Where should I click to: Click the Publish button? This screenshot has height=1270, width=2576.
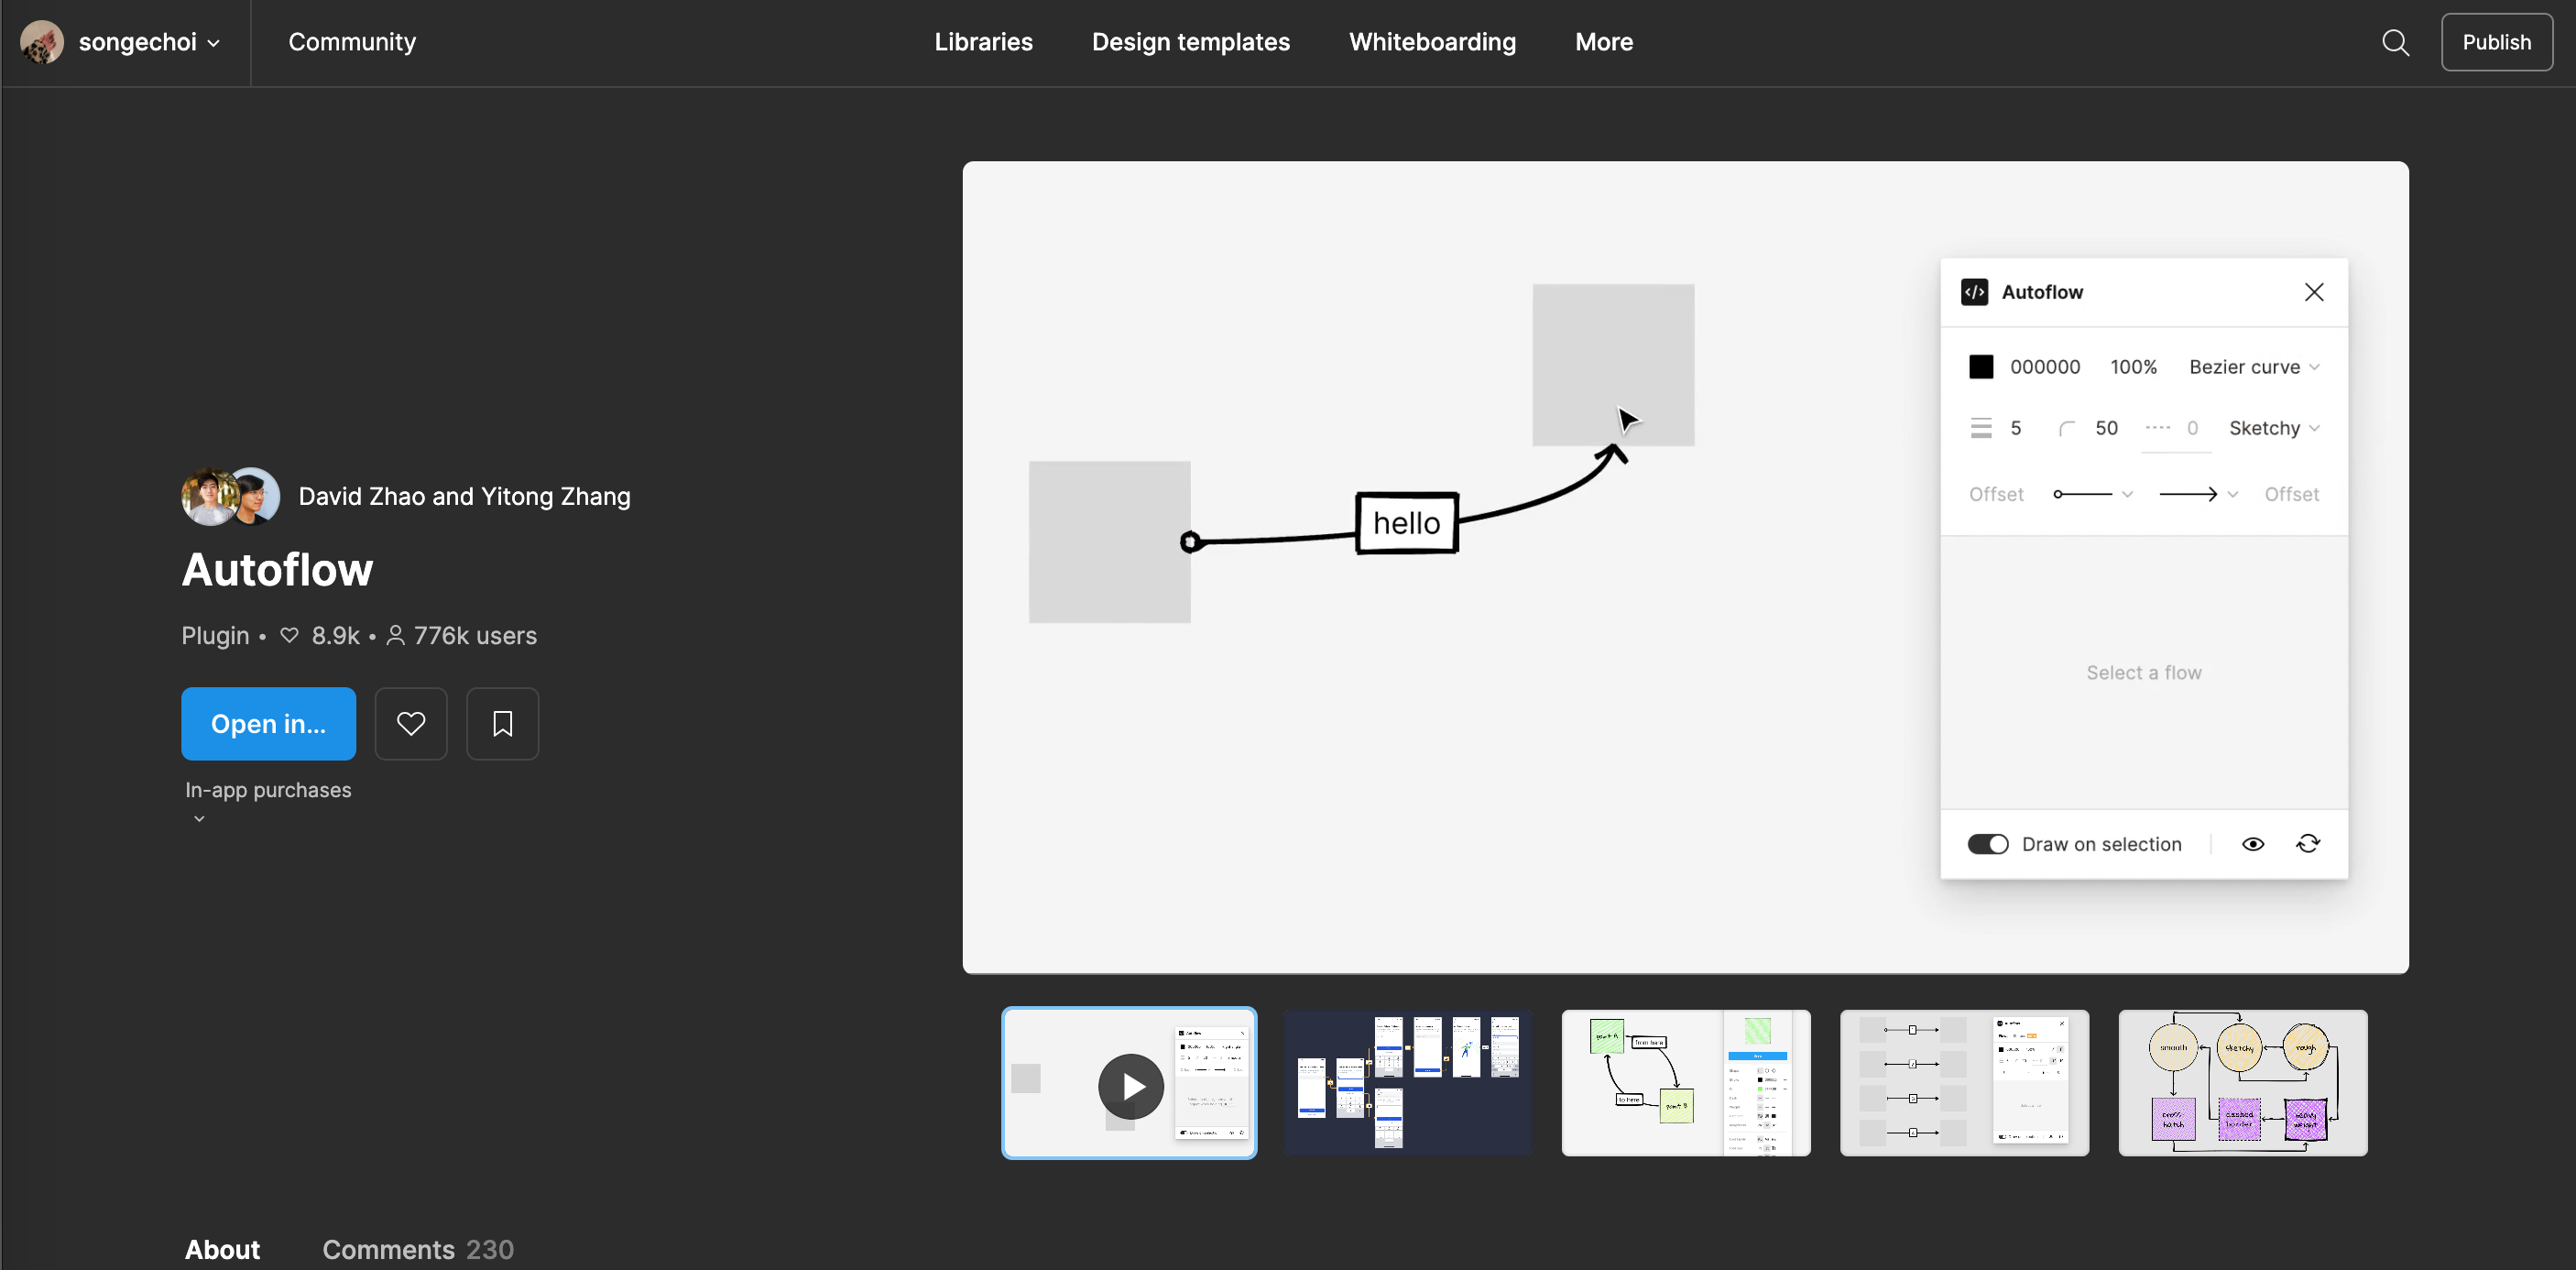(2496, 42)
